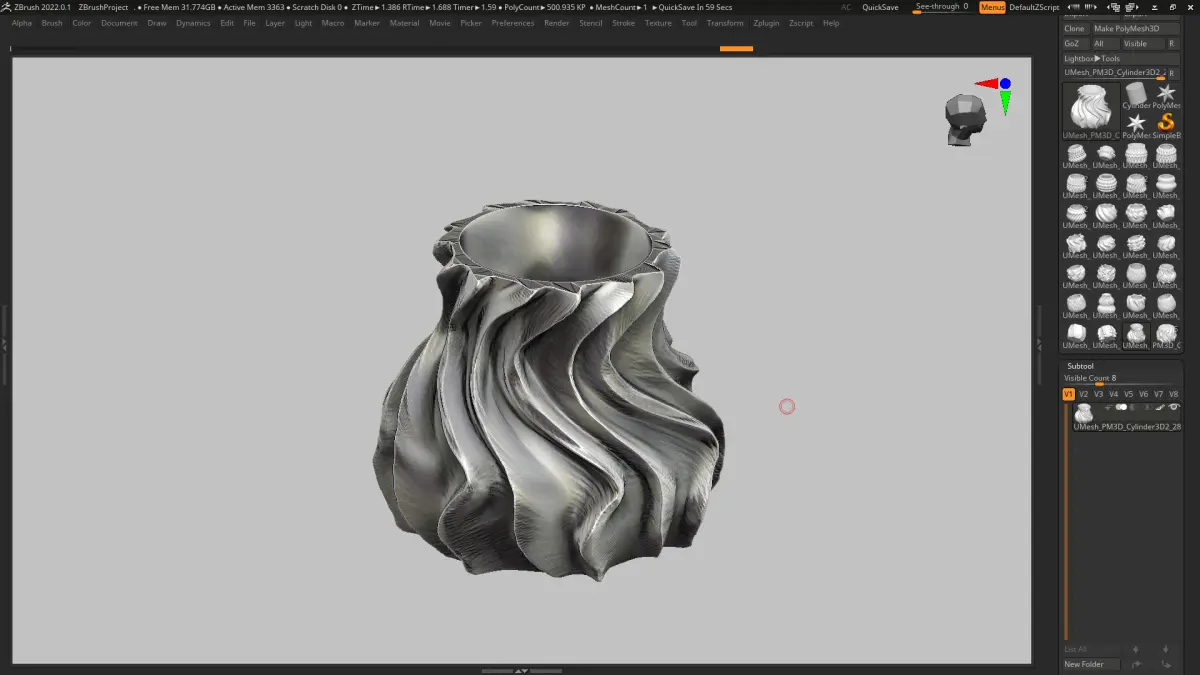Open the Document menu
Viewport: 1200px width, 675px height.
(119, 23)
